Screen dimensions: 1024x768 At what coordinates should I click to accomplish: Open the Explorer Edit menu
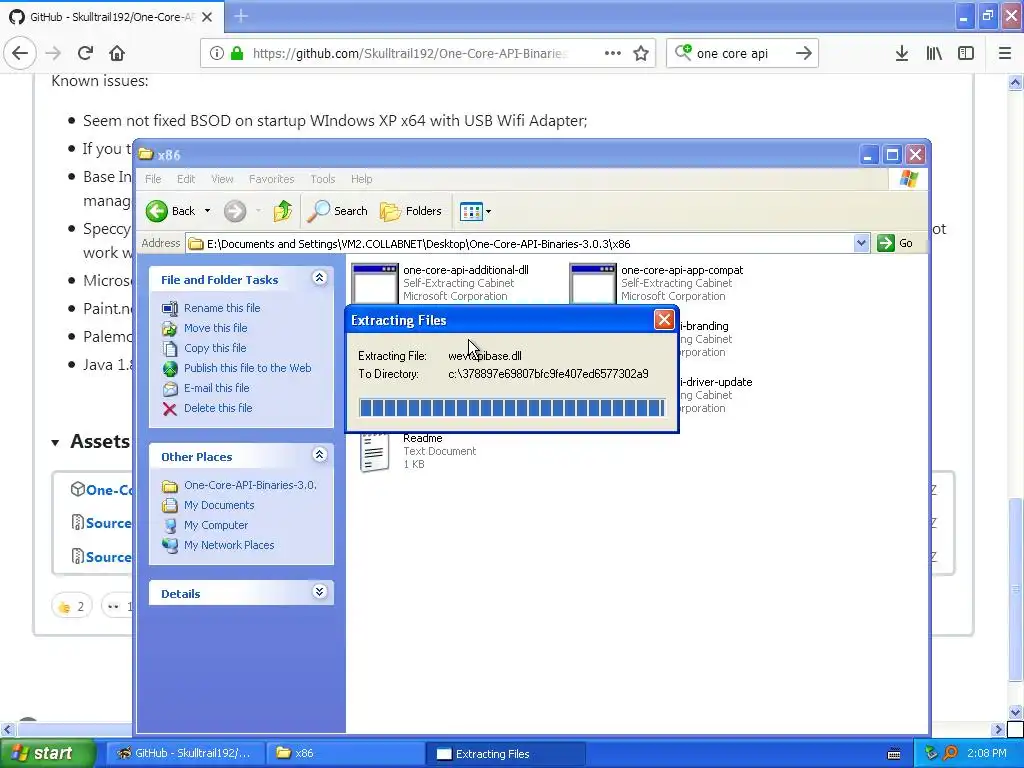point(186,179)
